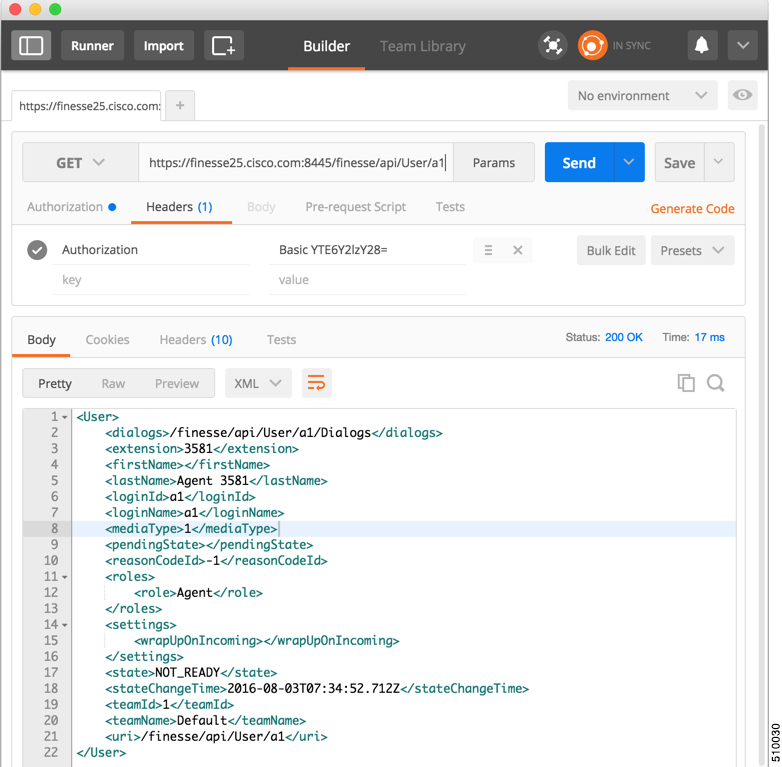
Task: Open Save button dropdown arrow
Action: click(719, 162)
